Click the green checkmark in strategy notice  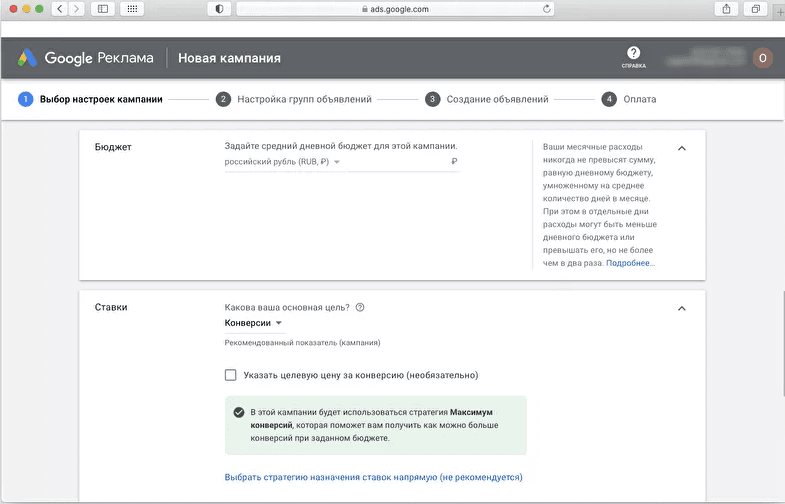coord(239,412)
